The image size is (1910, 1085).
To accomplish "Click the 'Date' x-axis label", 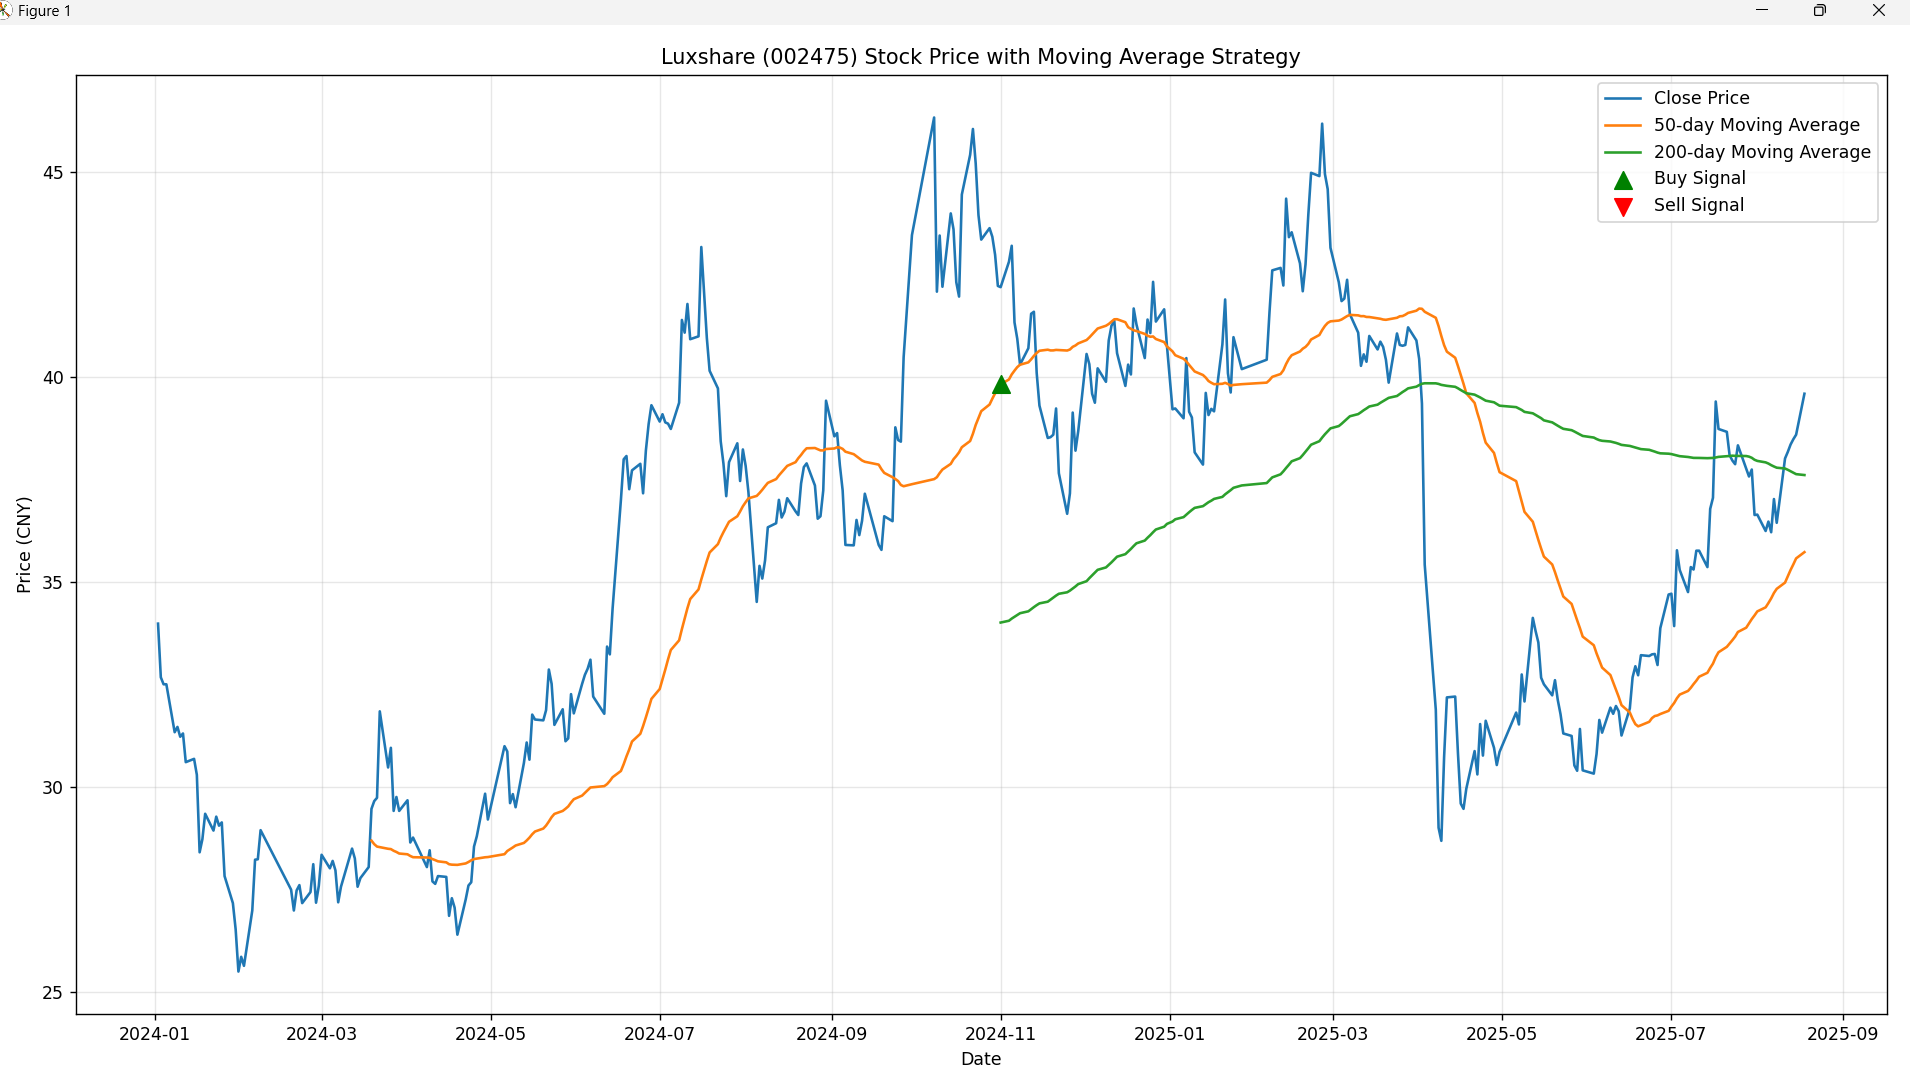I will 981,1059.
